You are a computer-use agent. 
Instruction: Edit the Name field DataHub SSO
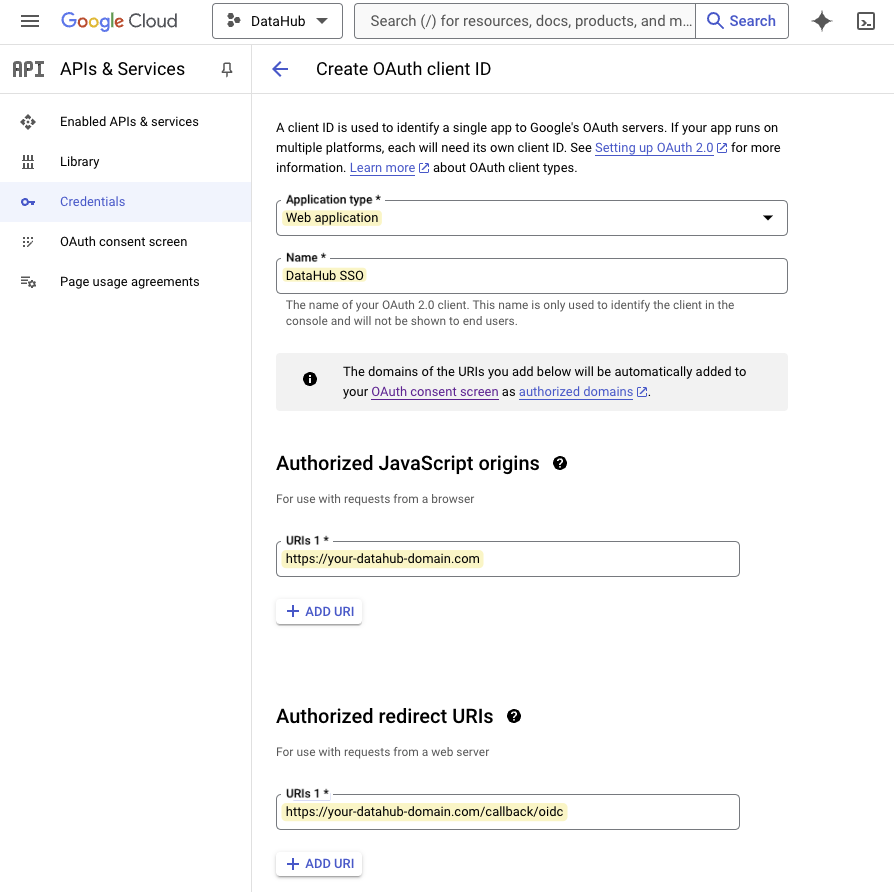(532, 276)
